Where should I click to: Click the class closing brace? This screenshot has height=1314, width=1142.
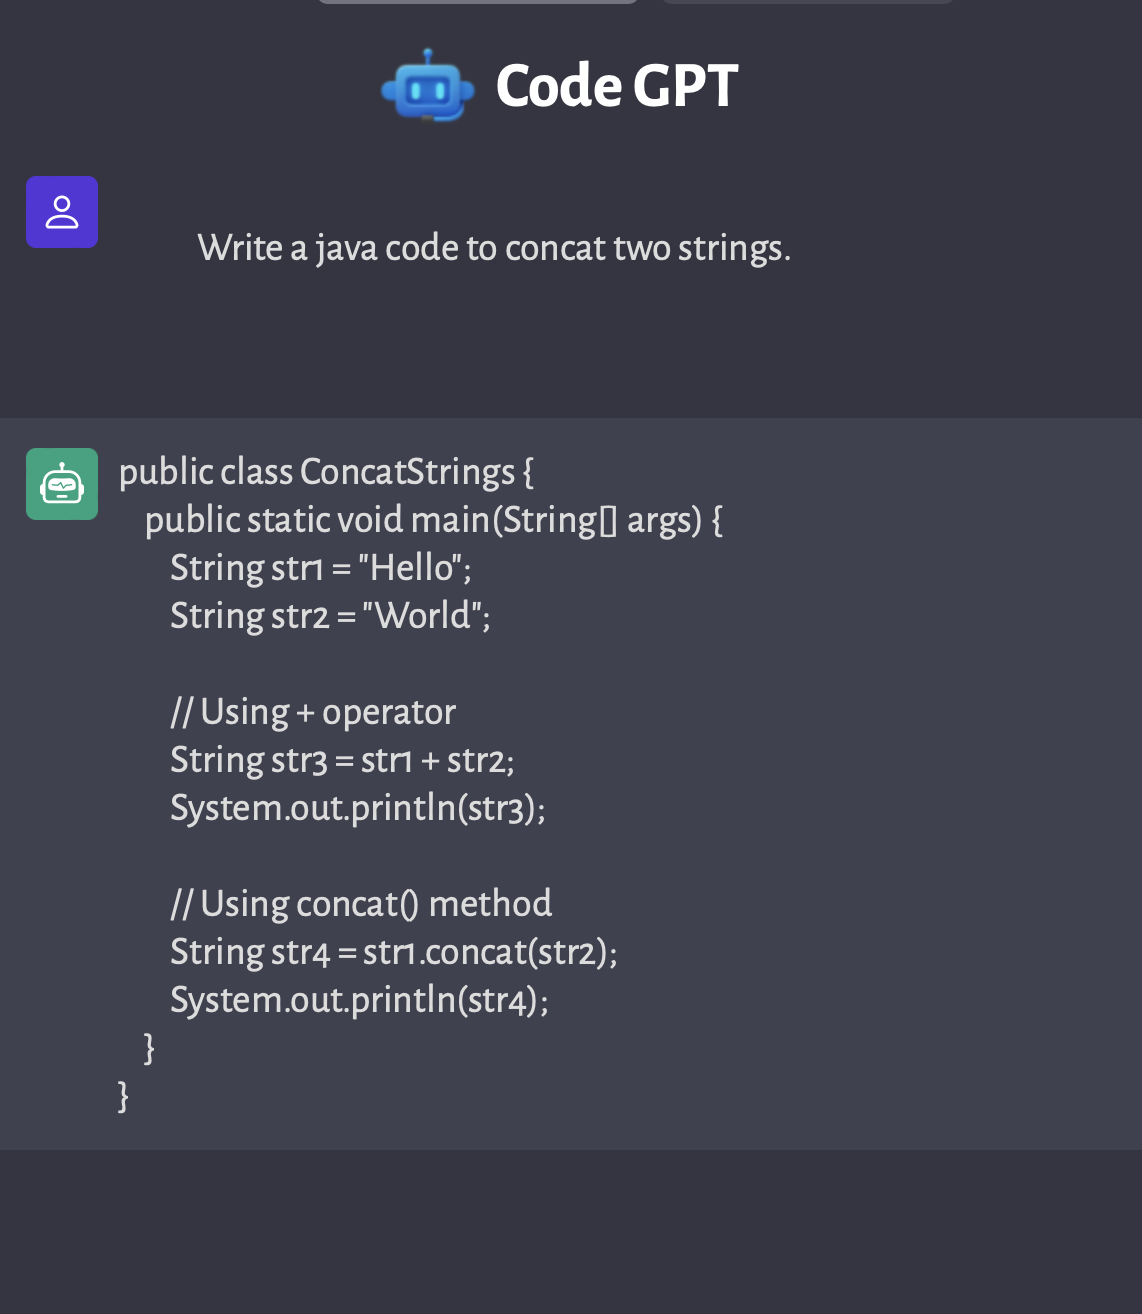point(123,1096)
